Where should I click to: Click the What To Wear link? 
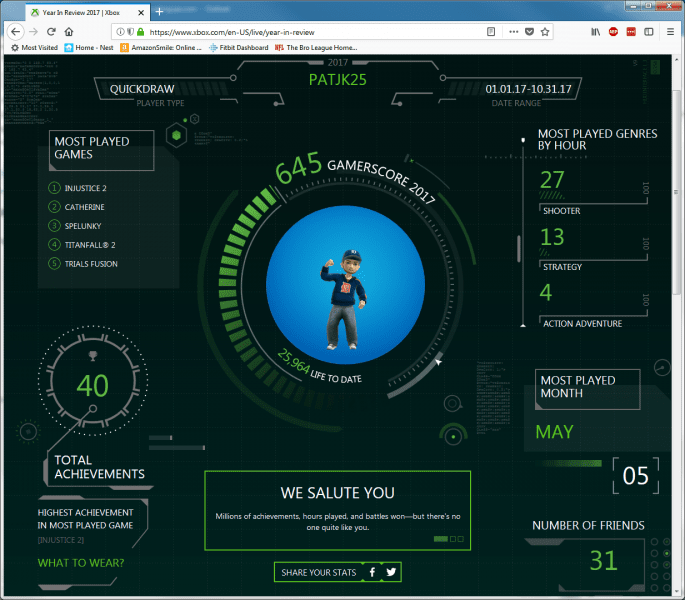pos(81,562)
